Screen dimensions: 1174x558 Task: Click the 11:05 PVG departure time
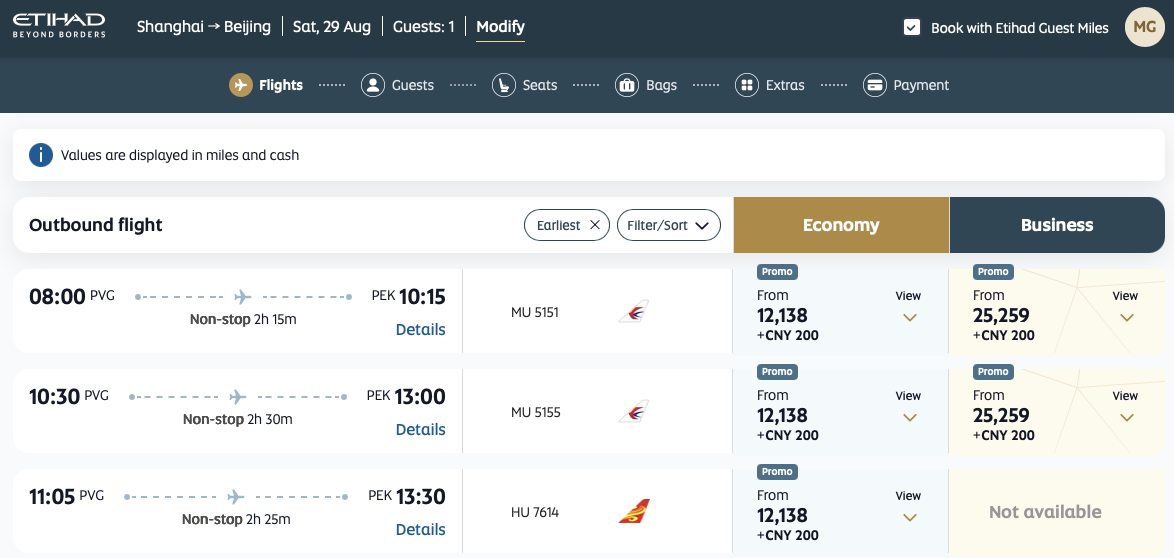tap(67, 497)
